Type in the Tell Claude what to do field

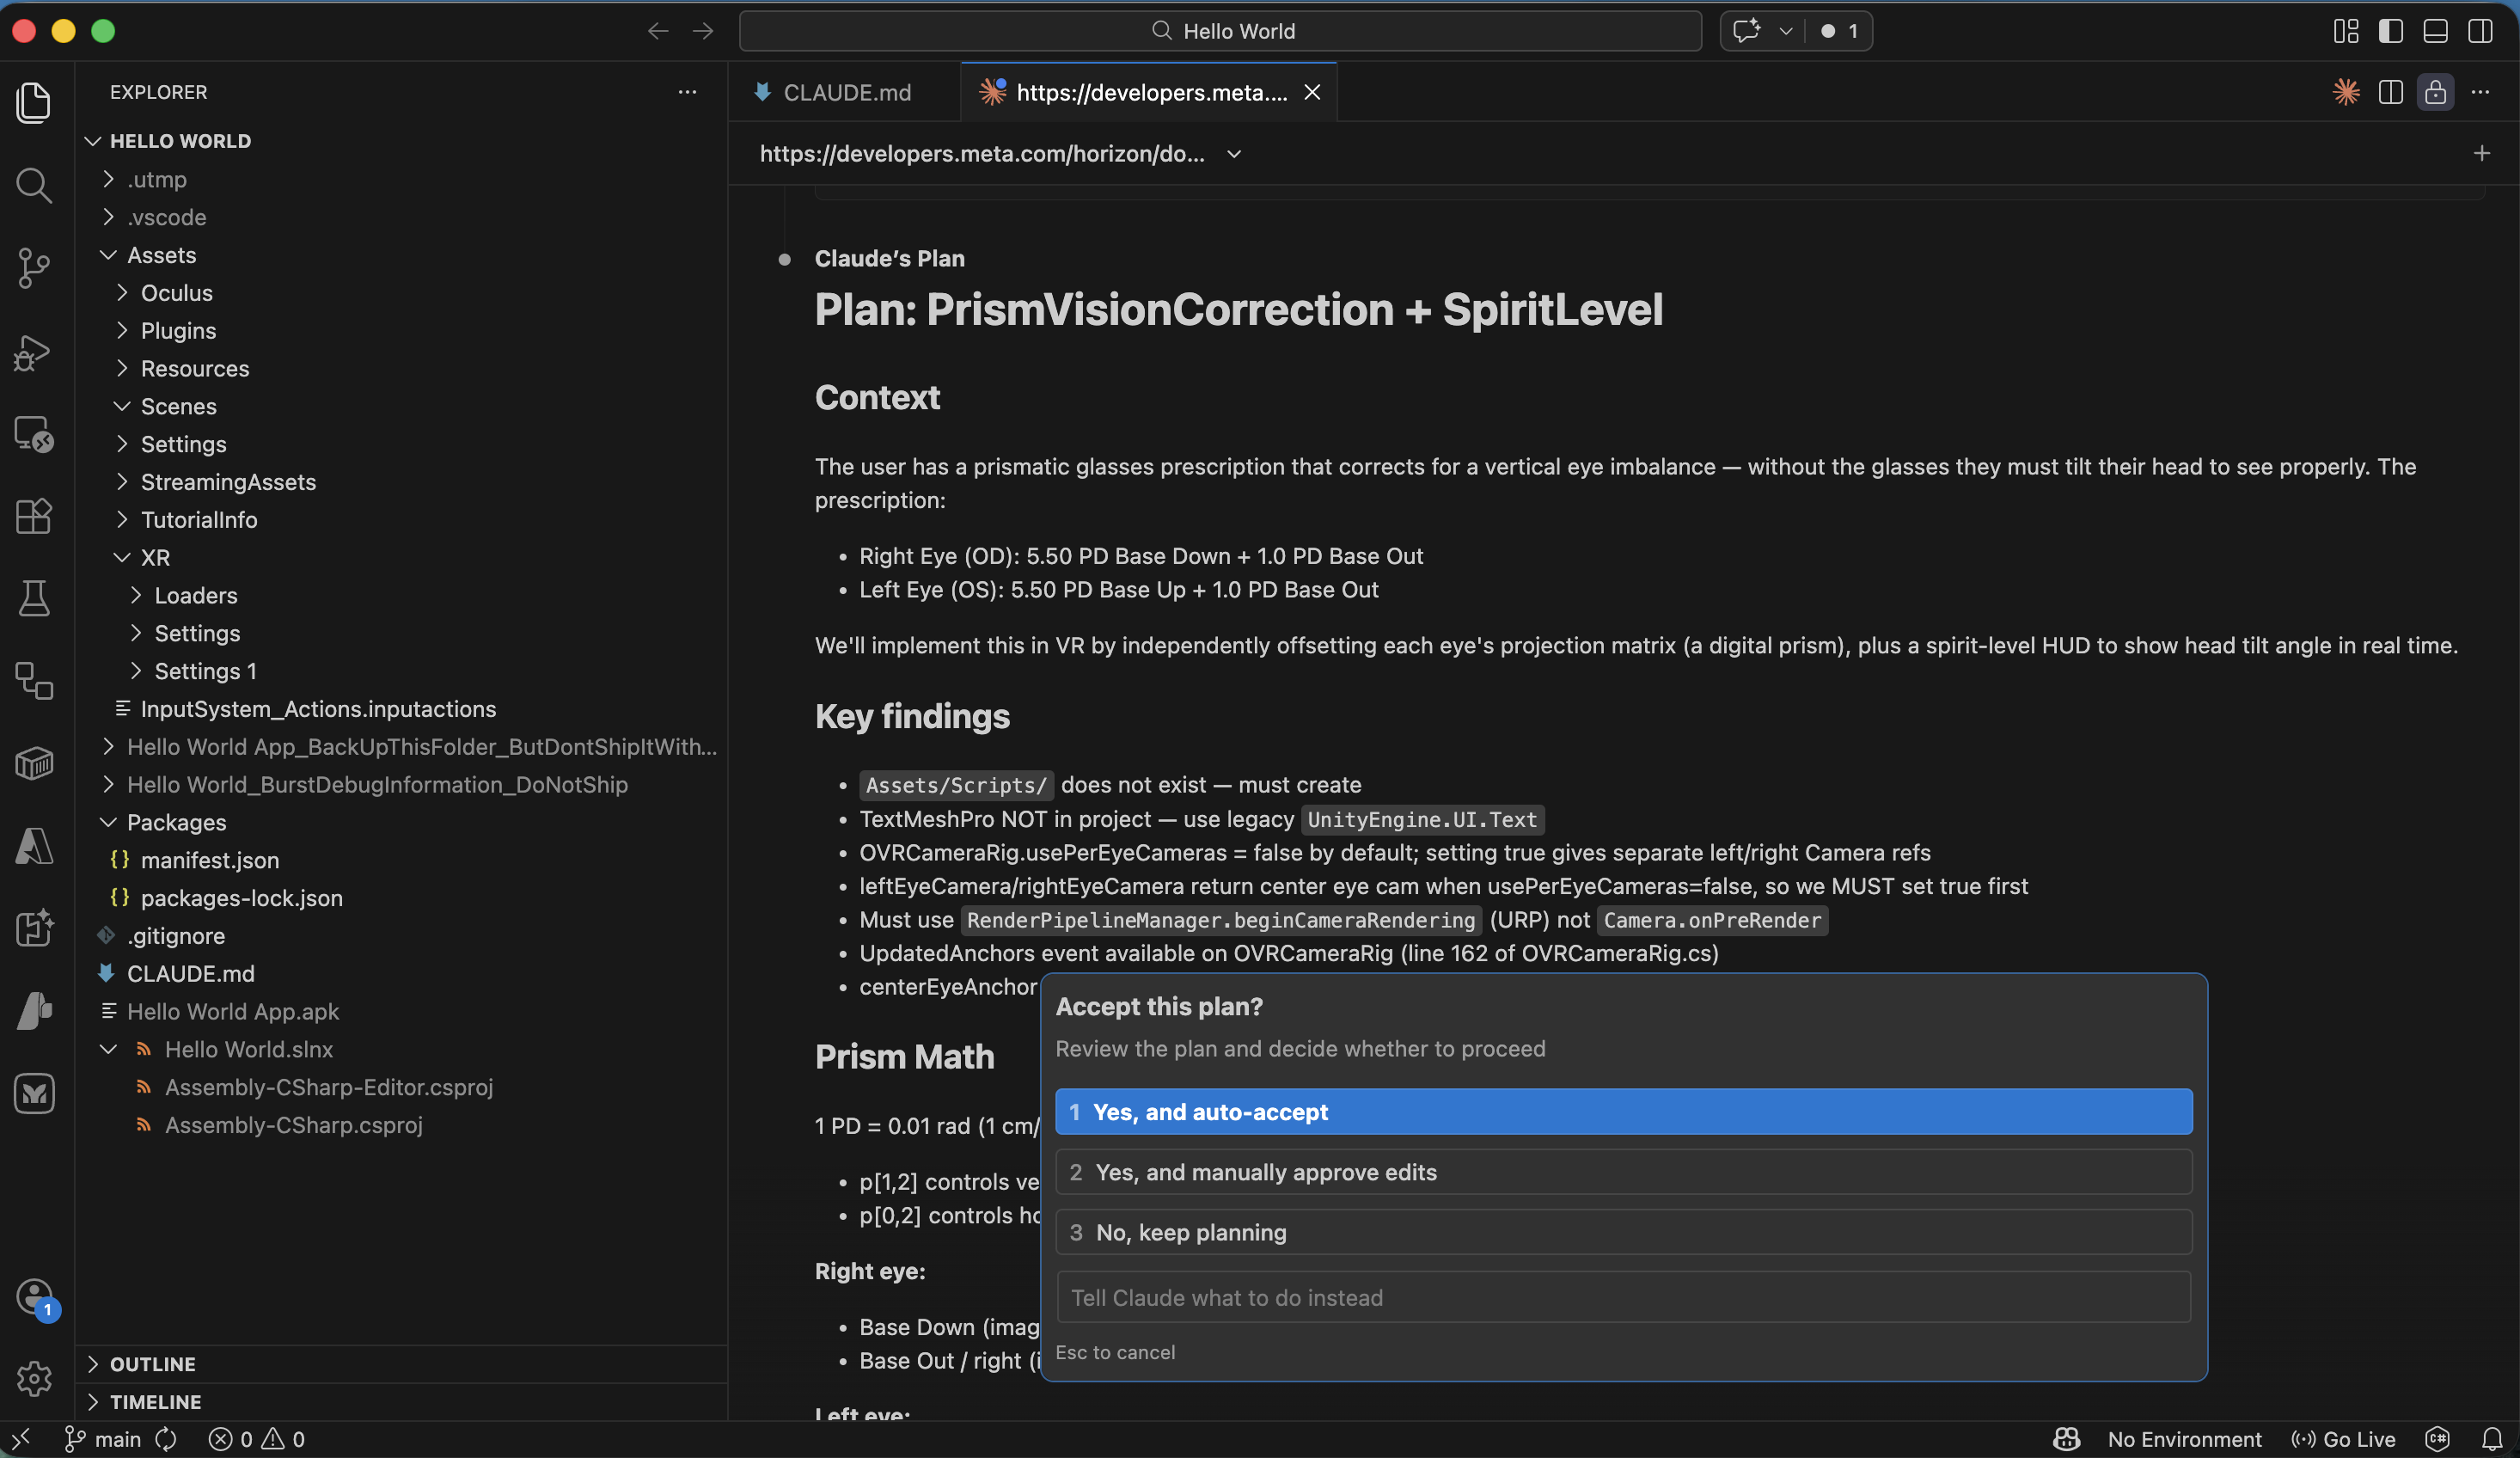click(1620, 1298)
